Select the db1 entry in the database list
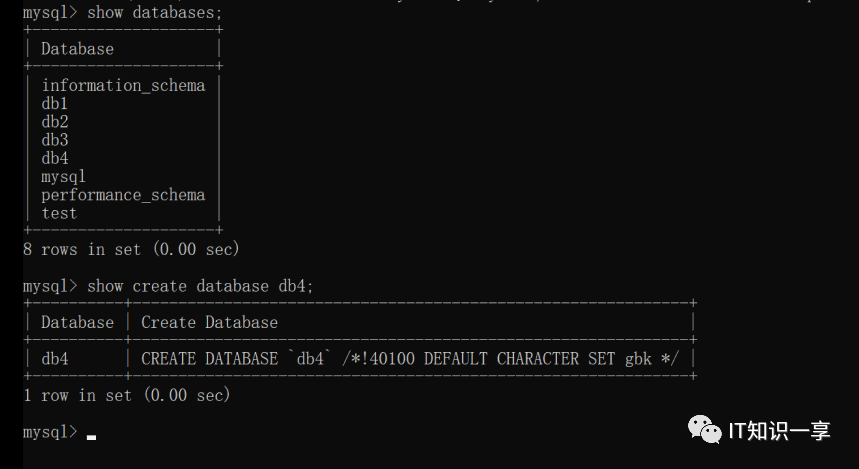The height and width of the screenshot is (469, 859). (55, 104)
